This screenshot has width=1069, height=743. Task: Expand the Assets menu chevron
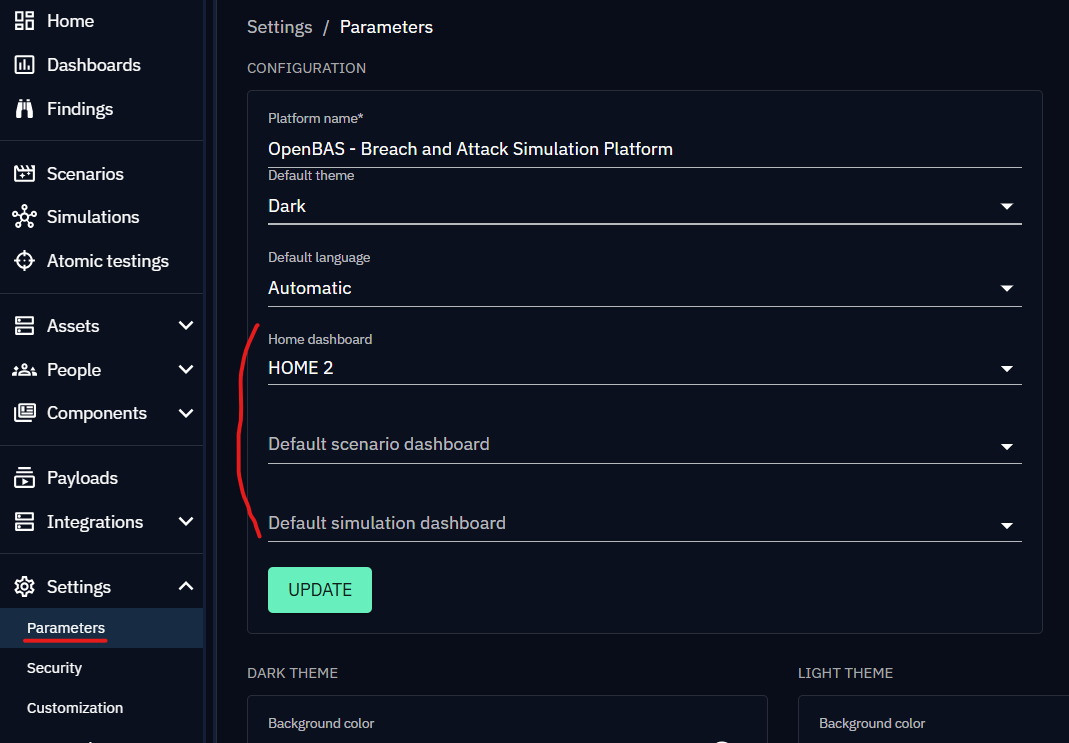click(185, 326)
